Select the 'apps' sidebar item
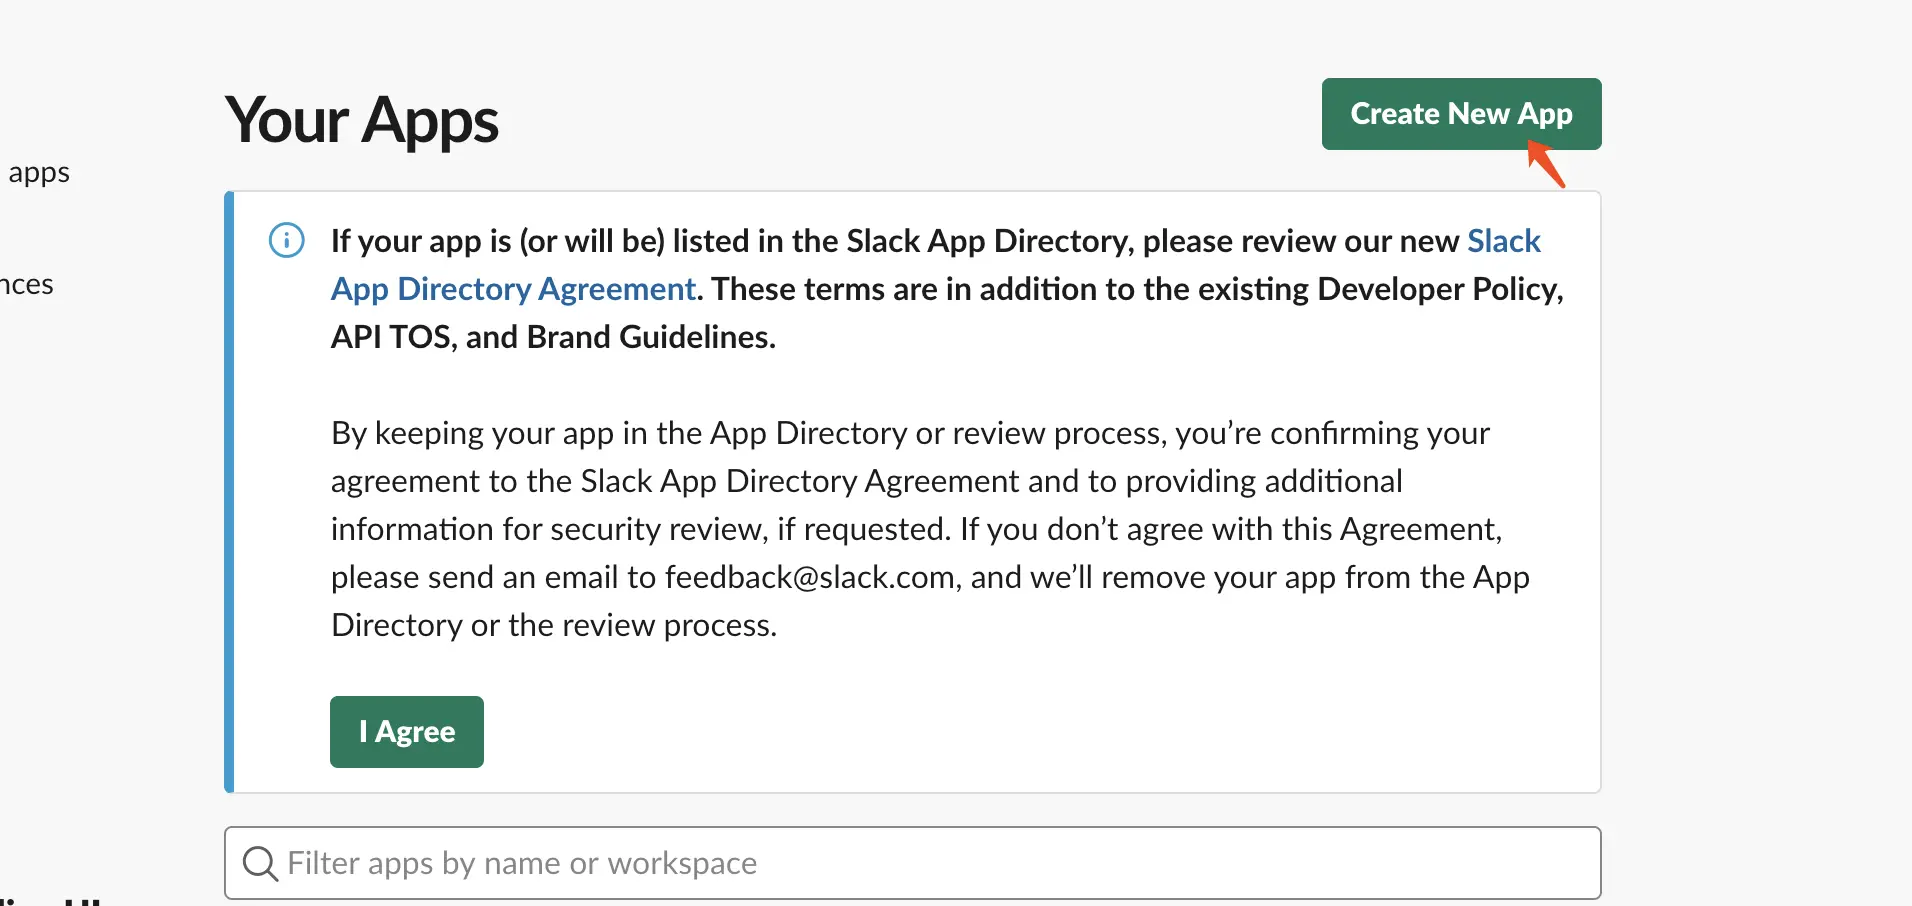 click(x=39, y=173)
